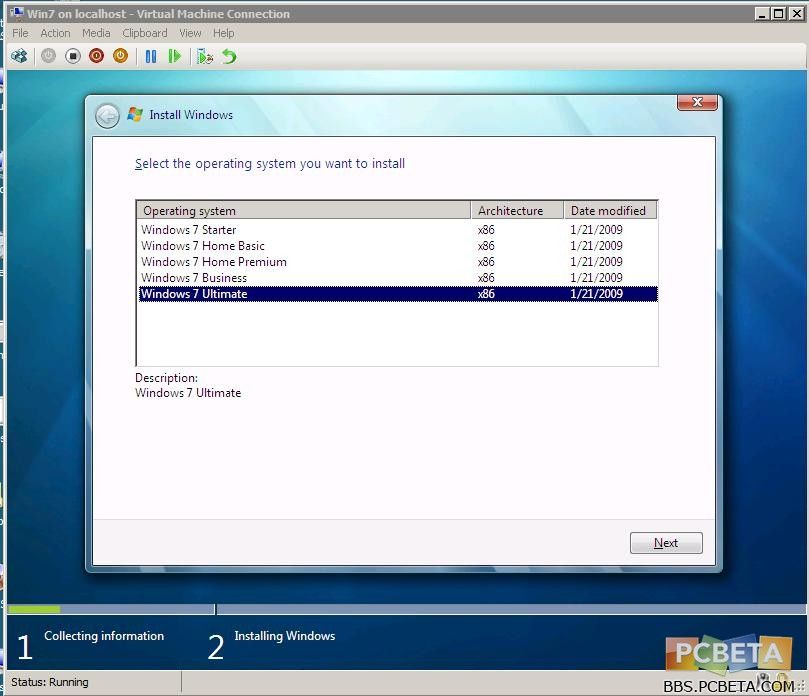The image size is (809, 696).
Task: Send Ctrl+Alt+Delete toolbar icon
Action: pyautogui.click(x=20, y=56)
